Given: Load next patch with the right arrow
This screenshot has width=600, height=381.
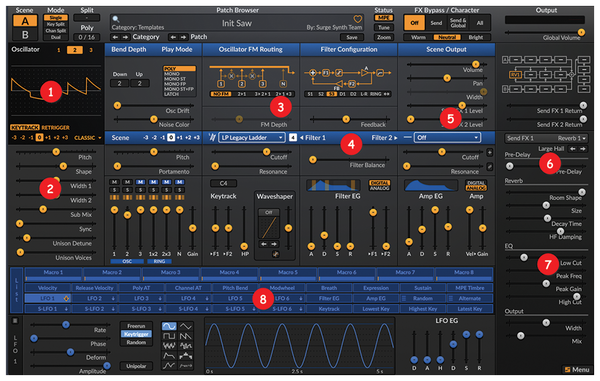Looking at the screenshot, I should [183, 37].
